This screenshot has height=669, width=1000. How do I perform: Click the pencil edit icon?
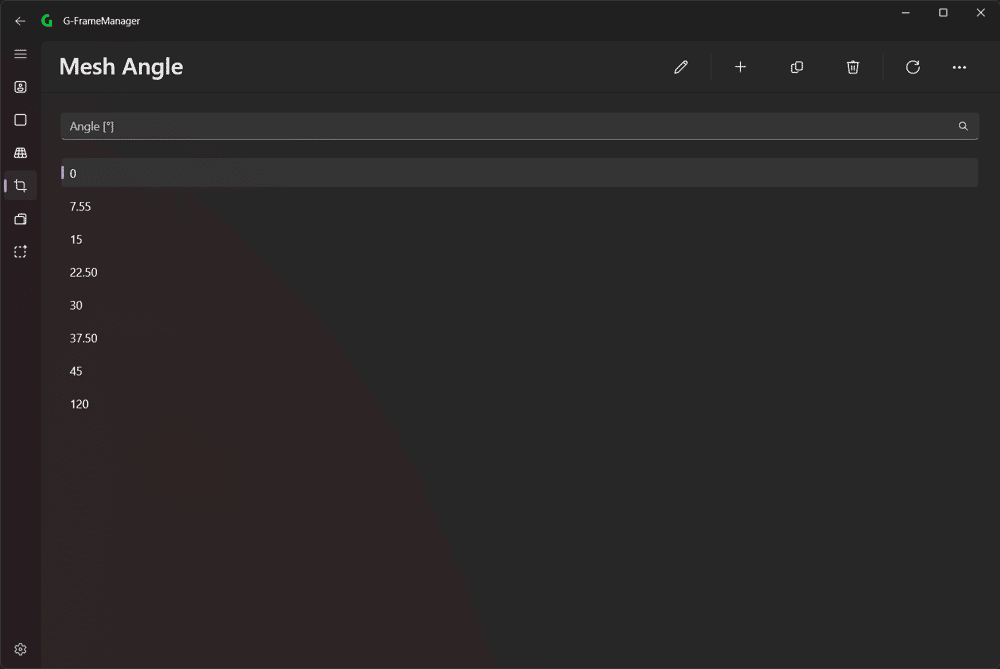pos(681,67)
